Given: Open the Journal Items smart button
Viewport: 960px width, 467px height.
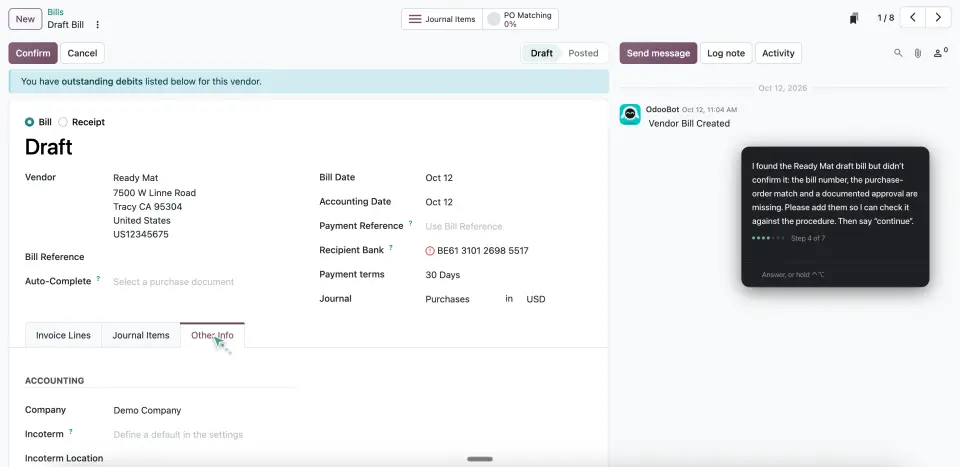Looking at the screenshot, I should tap(442, 19).
